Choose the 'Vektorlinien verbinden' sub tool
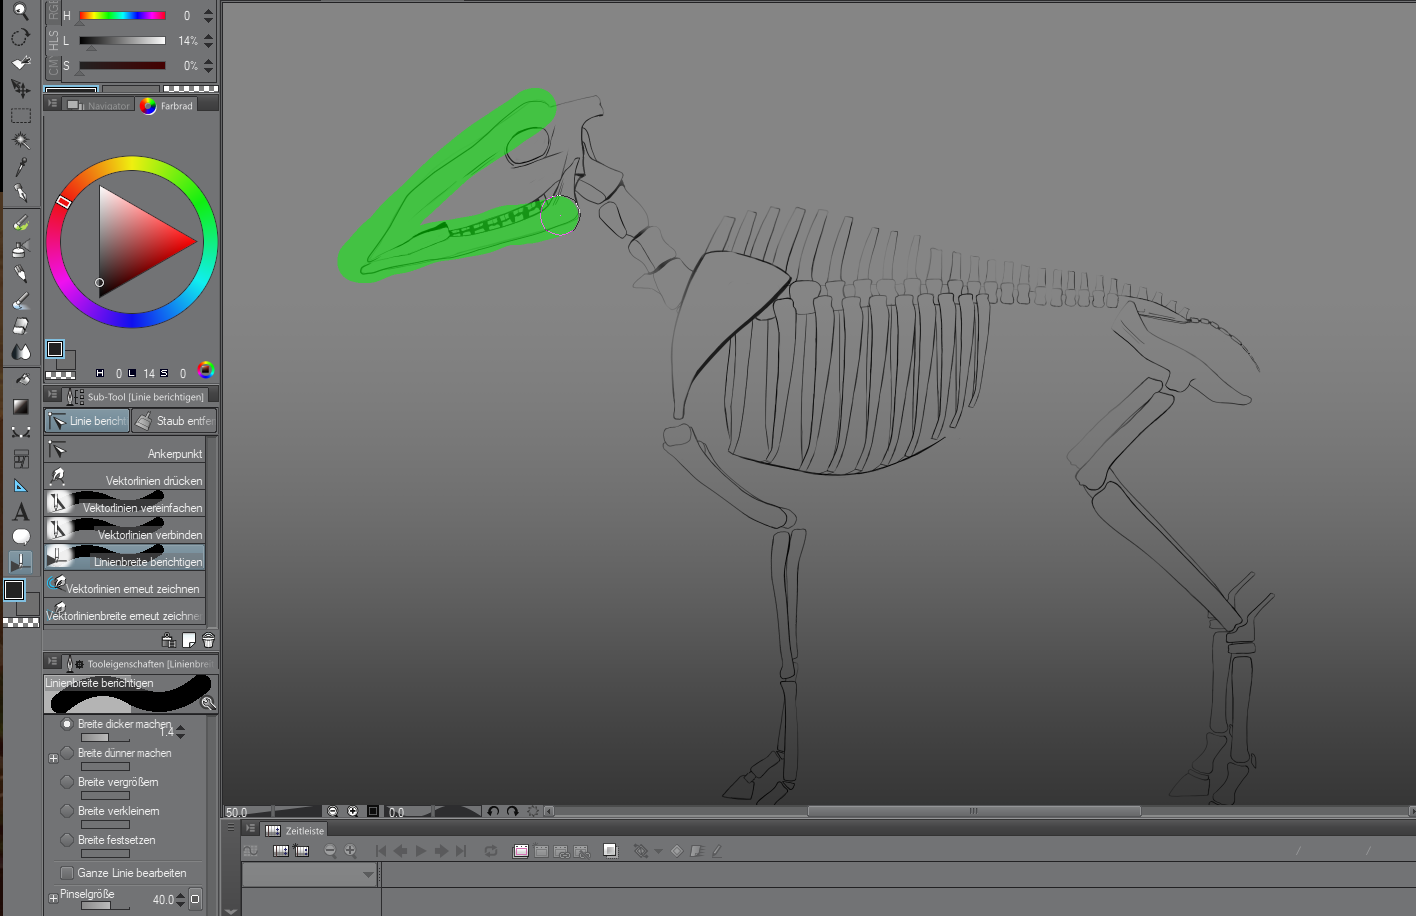Image resolution: width=1416 pixels, height=916 pixels. point(125,532)
